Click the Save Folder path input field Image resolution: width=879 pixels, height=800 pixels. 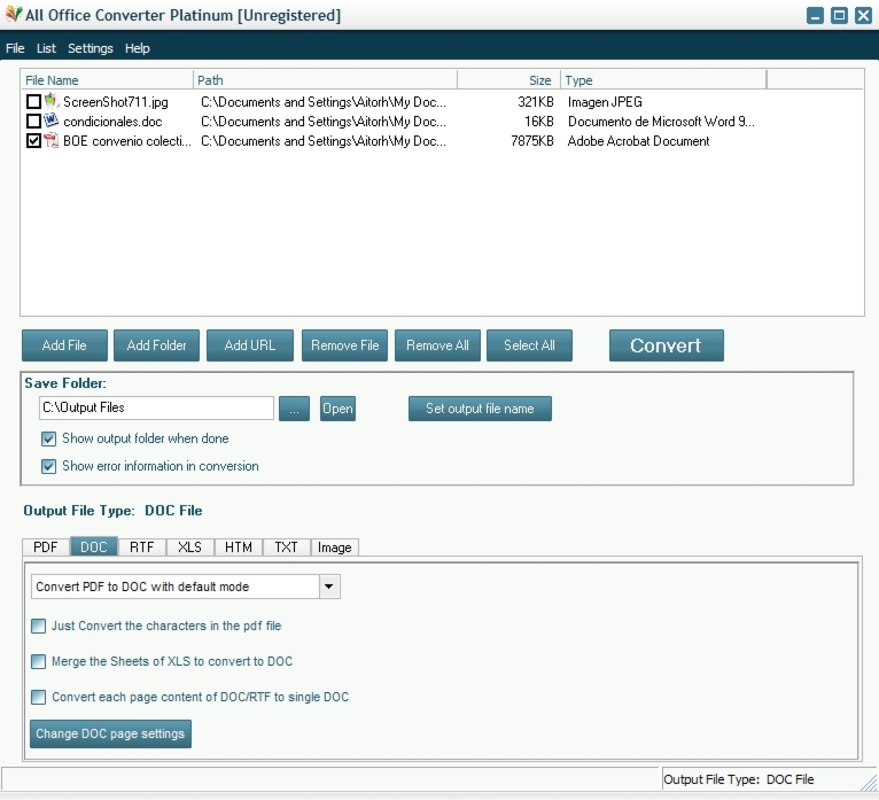click(156, 408)
